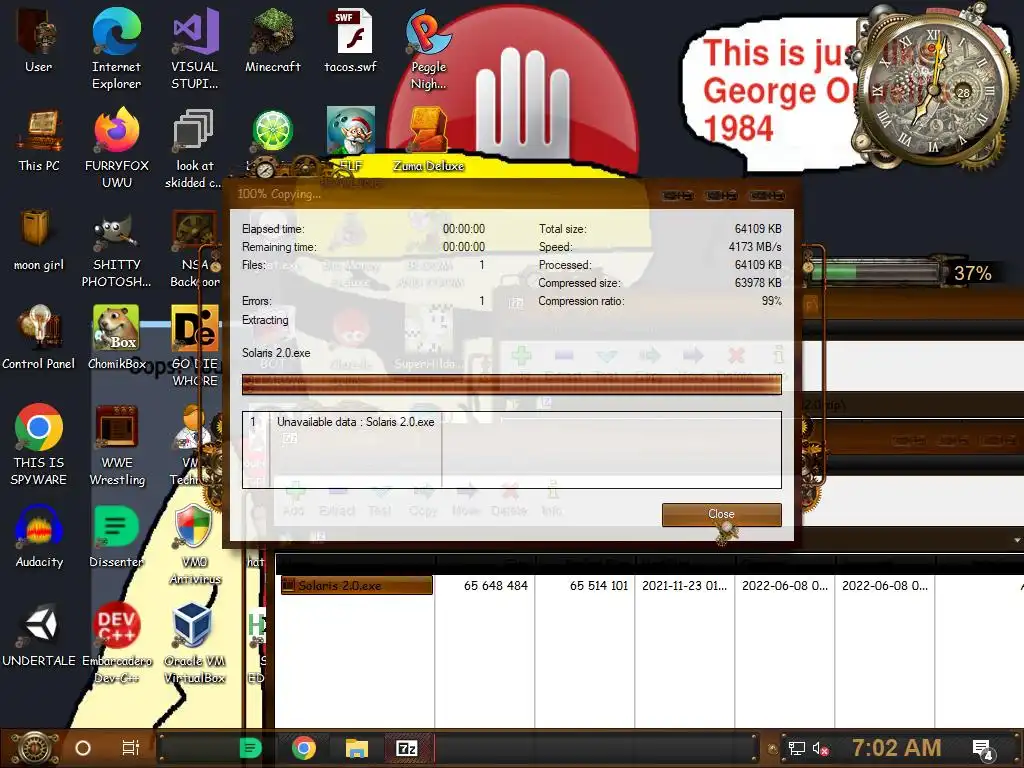Click the copy progress bar in dialog
Image resolution: width=1024 pixels, height=768 pixels.
coord(511,385)
